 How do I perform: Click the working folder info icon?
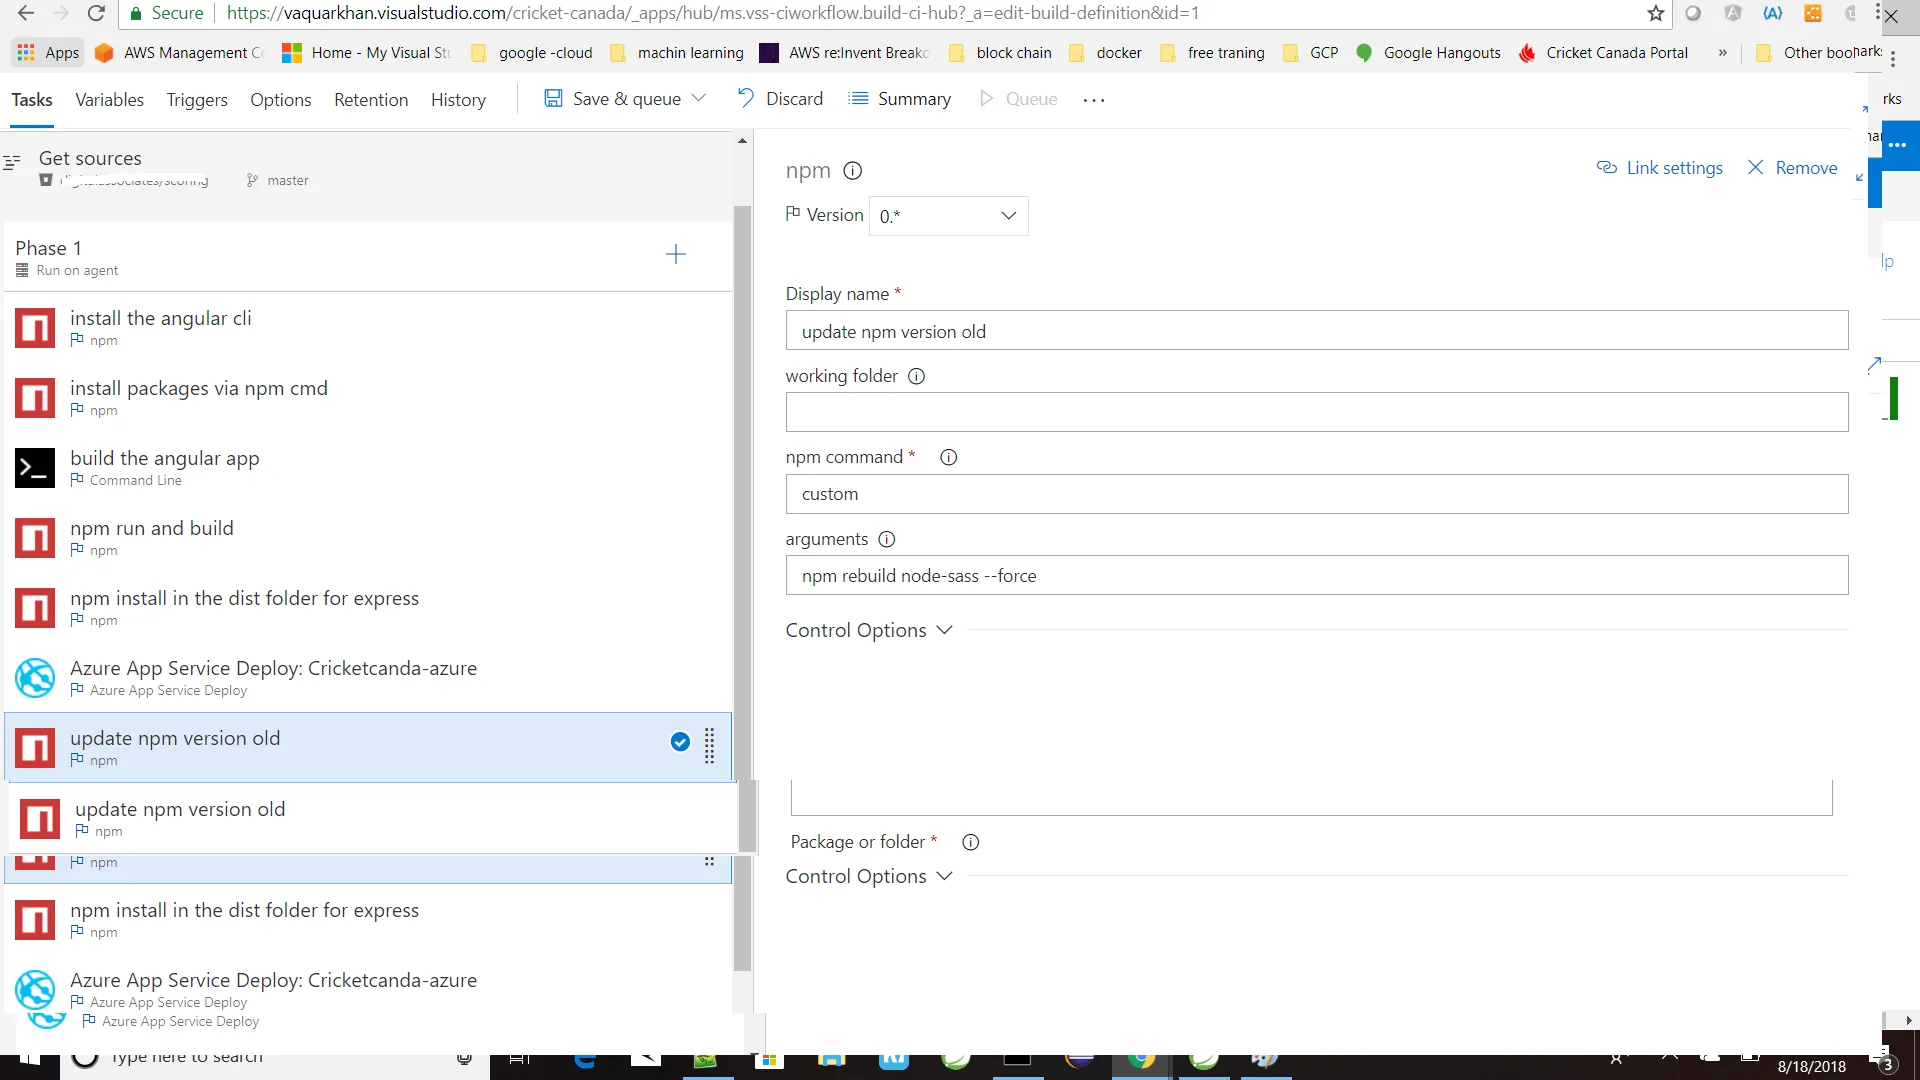916,377
